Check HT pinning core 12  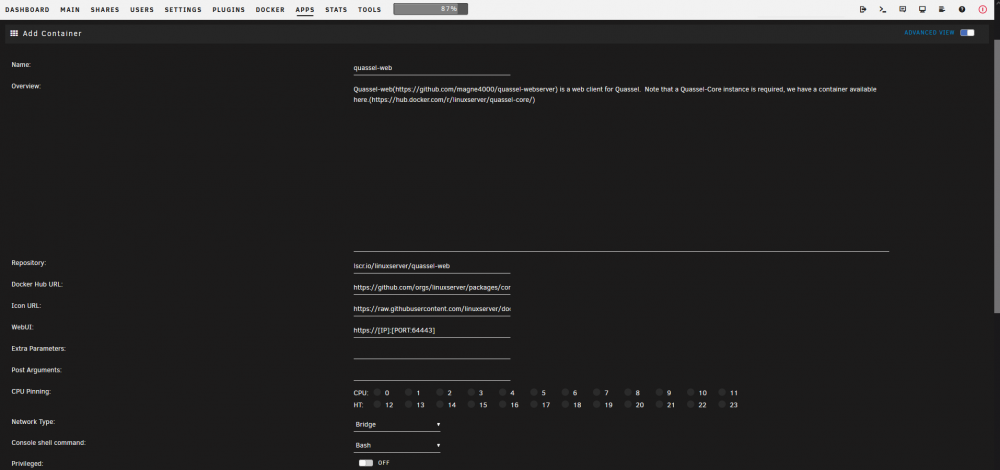[x=377, y=404]
